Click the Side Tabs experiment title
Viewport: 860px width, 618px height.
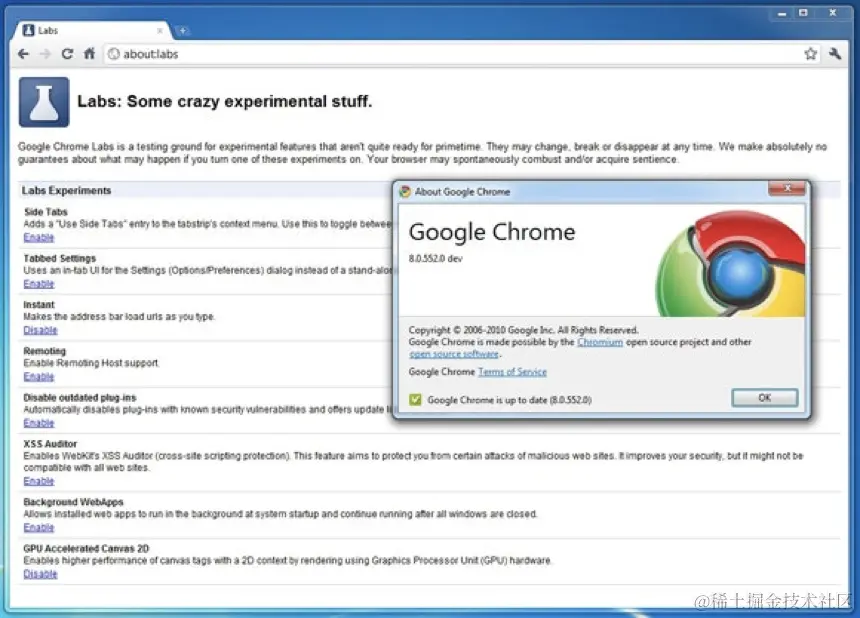[46, 212]
